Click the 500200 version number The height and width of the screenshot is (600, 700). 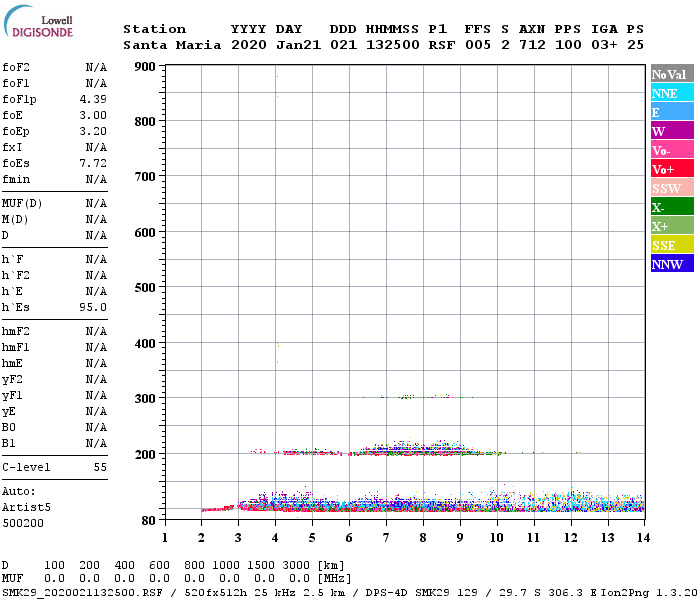tap(23, 523)
